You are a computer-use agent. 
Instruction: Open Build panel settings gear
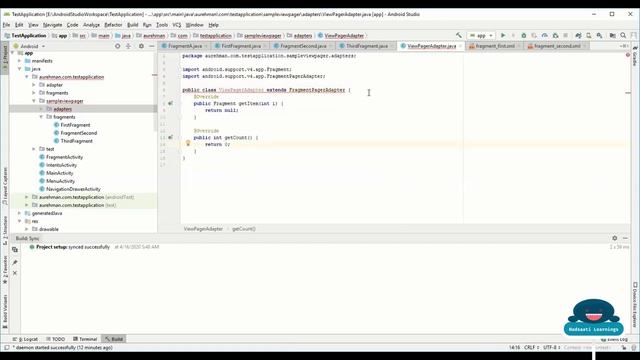615,238
